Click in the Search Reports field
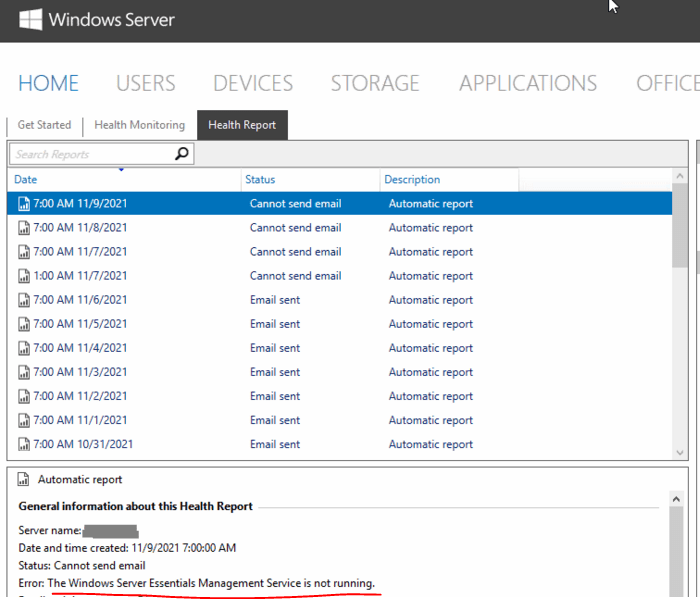This screenshot has height=599, width=700. click(x=90, y=154)
